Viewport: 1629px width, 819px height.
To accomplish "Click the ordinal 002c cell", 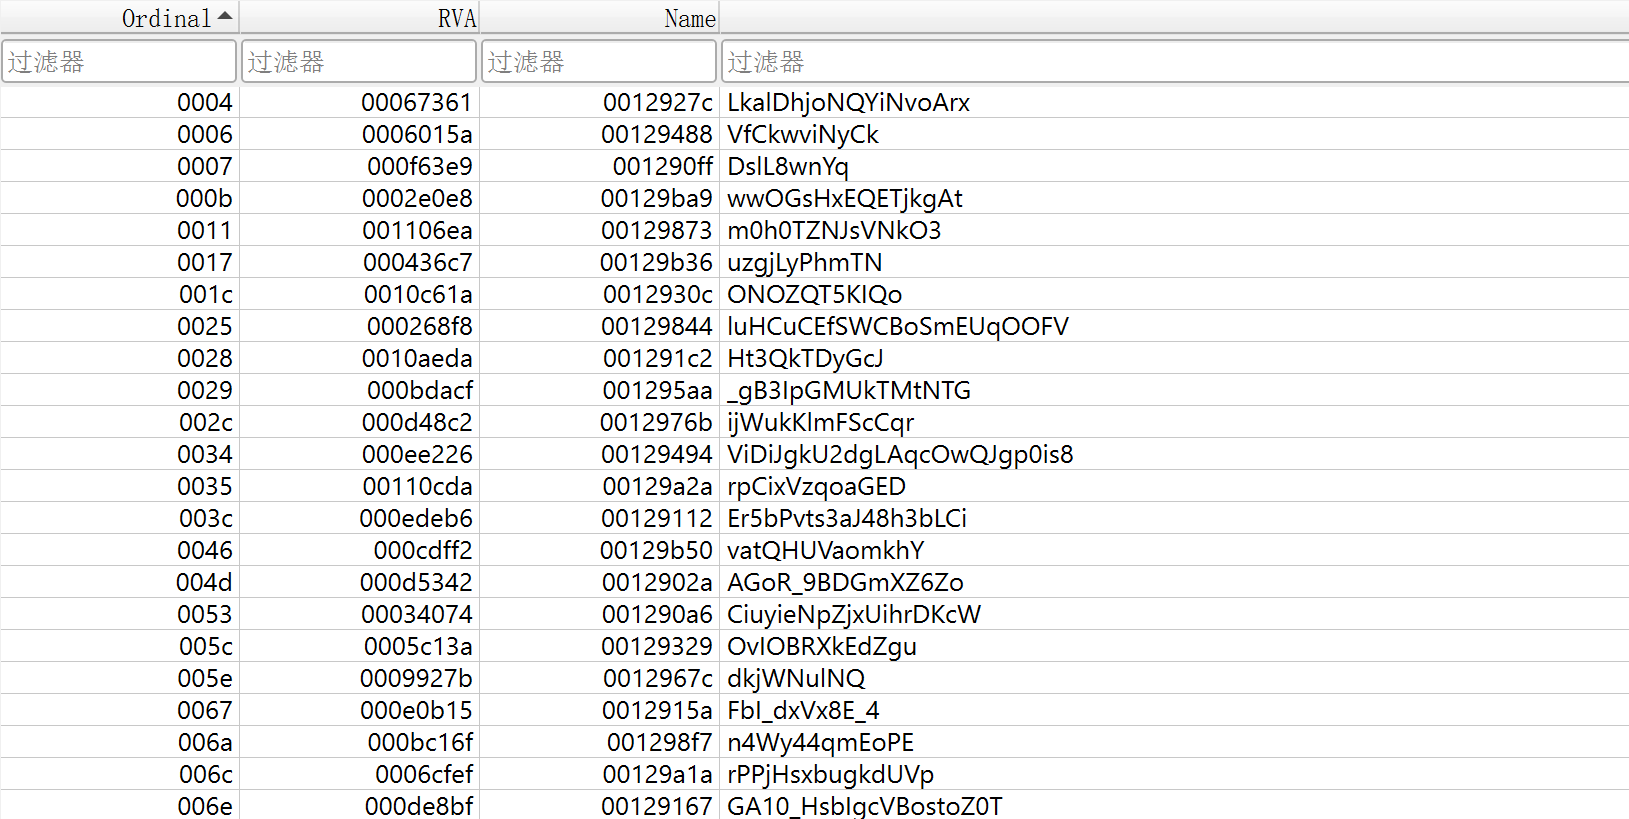I will (x=206, y=422).
